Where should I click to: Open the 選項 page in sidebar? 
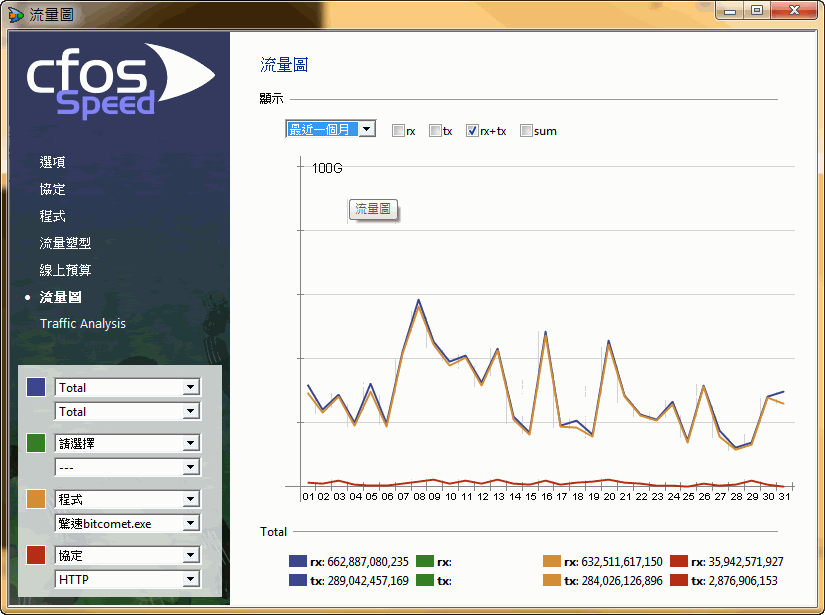53,162
